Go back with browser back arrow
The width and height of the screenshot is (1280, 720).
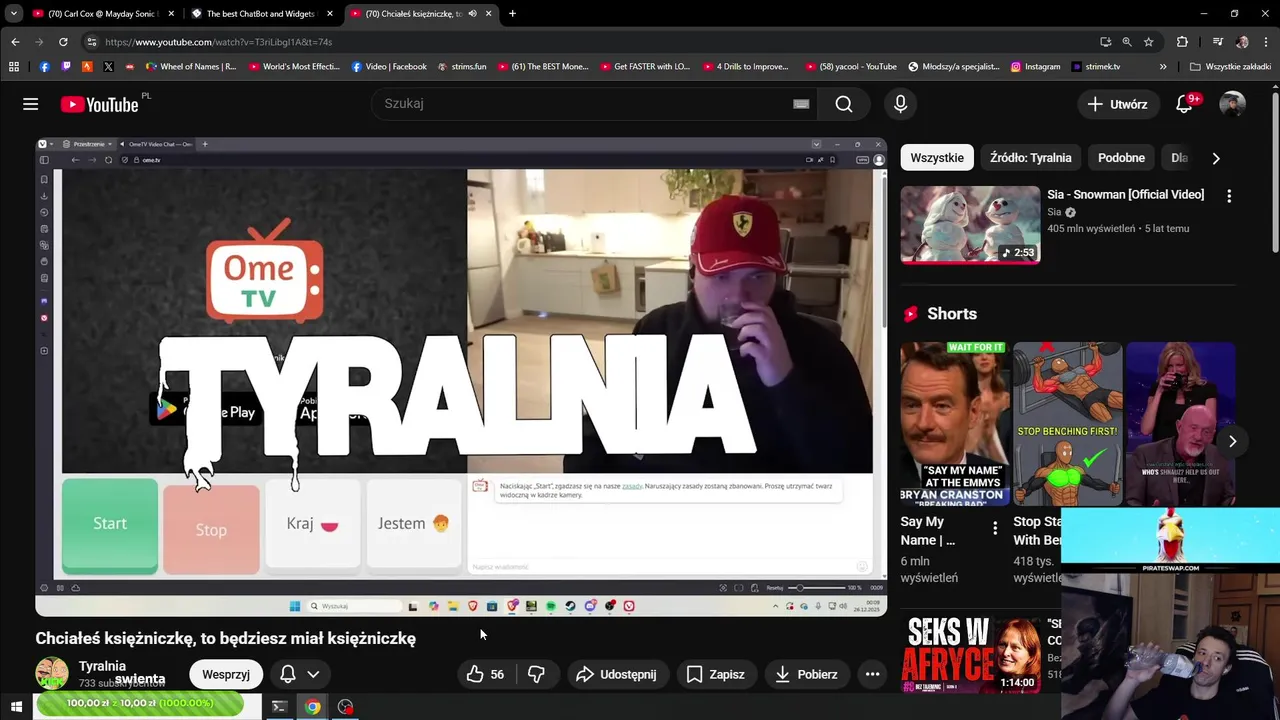(x=15, y=42)
